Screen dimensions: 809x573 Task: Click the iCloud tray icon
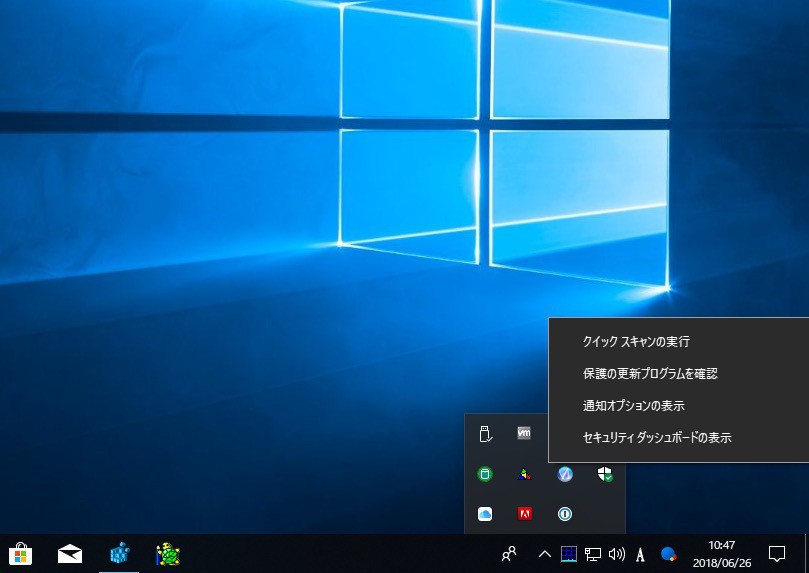click(x=485, y=514)
